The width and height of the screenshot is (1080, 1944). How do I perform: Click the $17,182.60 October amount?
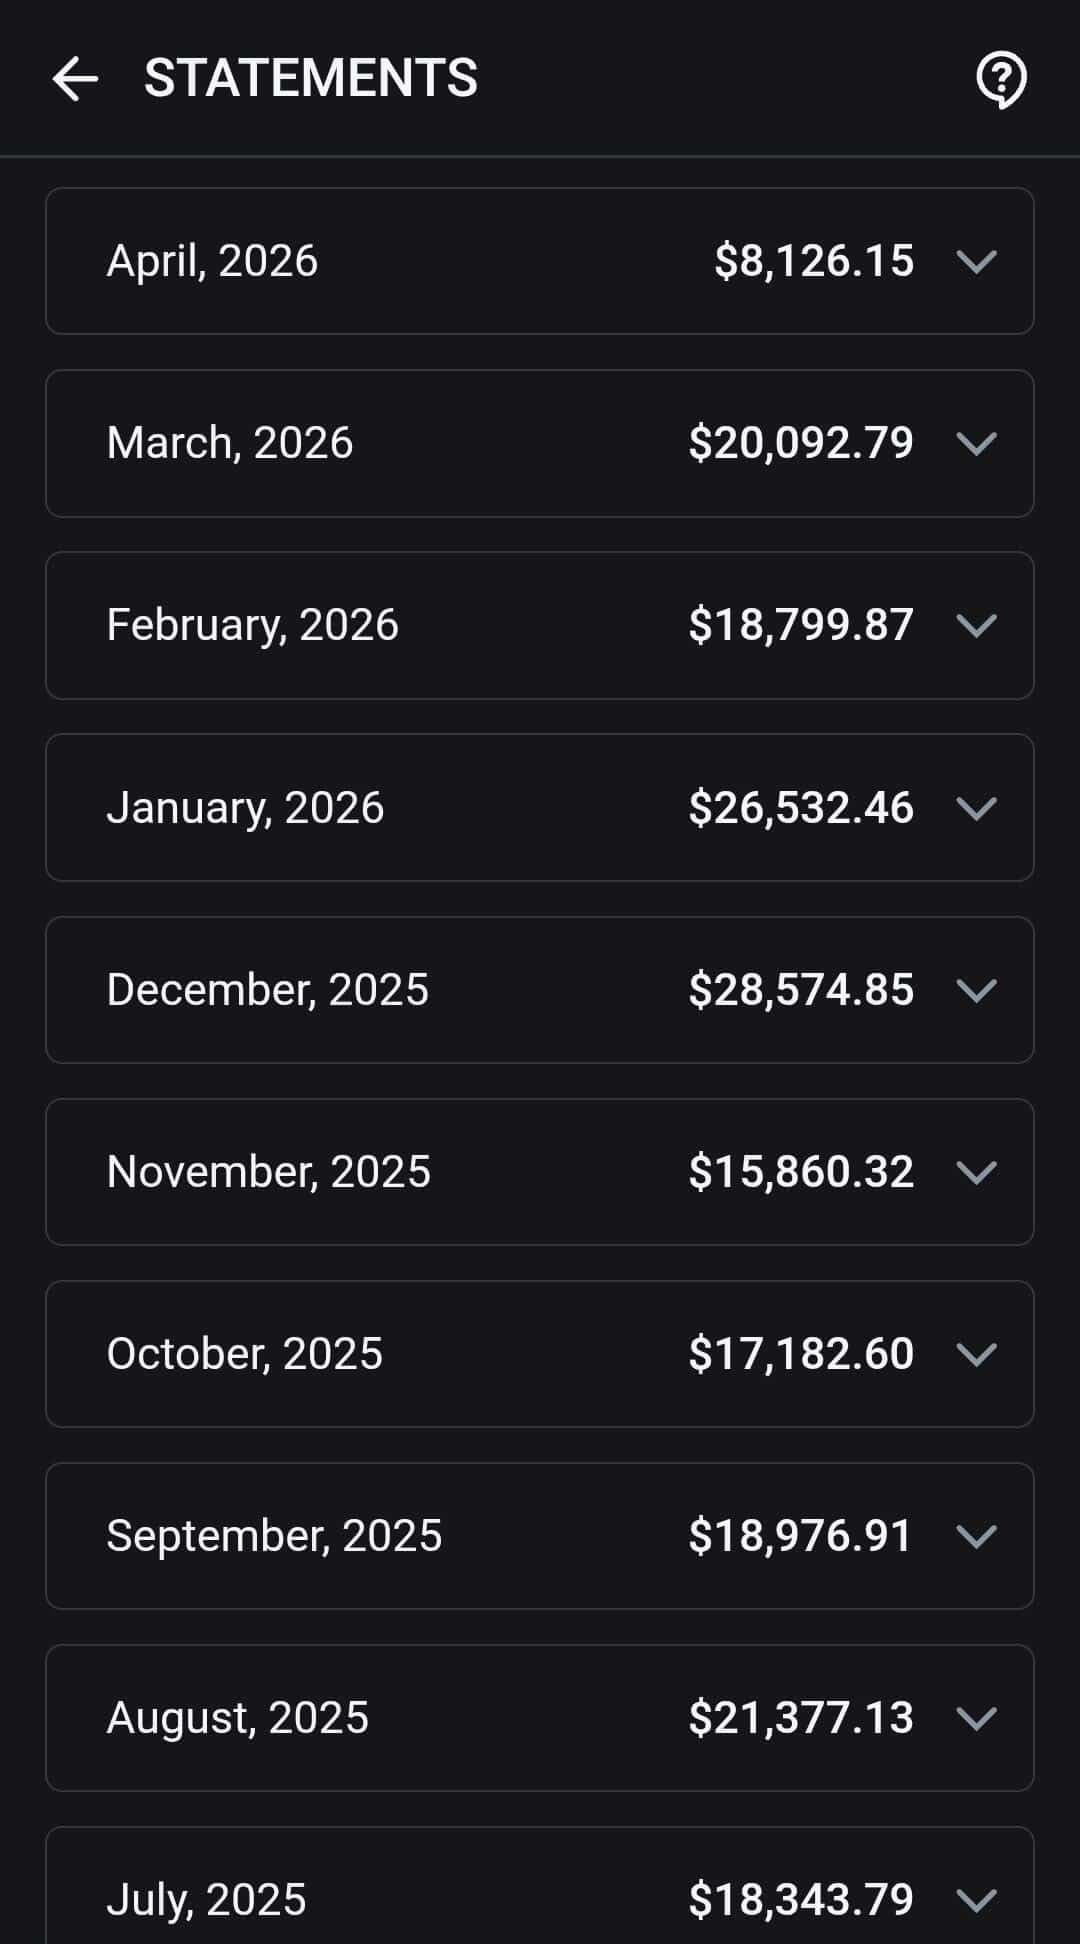pyautogui.click(x=800, y=1353)
